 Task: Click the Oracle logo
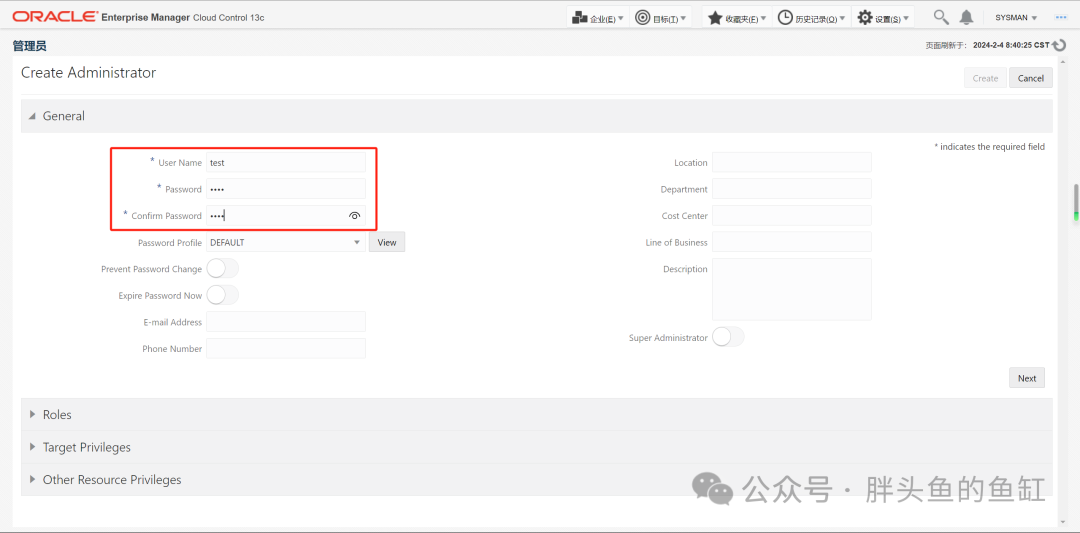[55, 17]
